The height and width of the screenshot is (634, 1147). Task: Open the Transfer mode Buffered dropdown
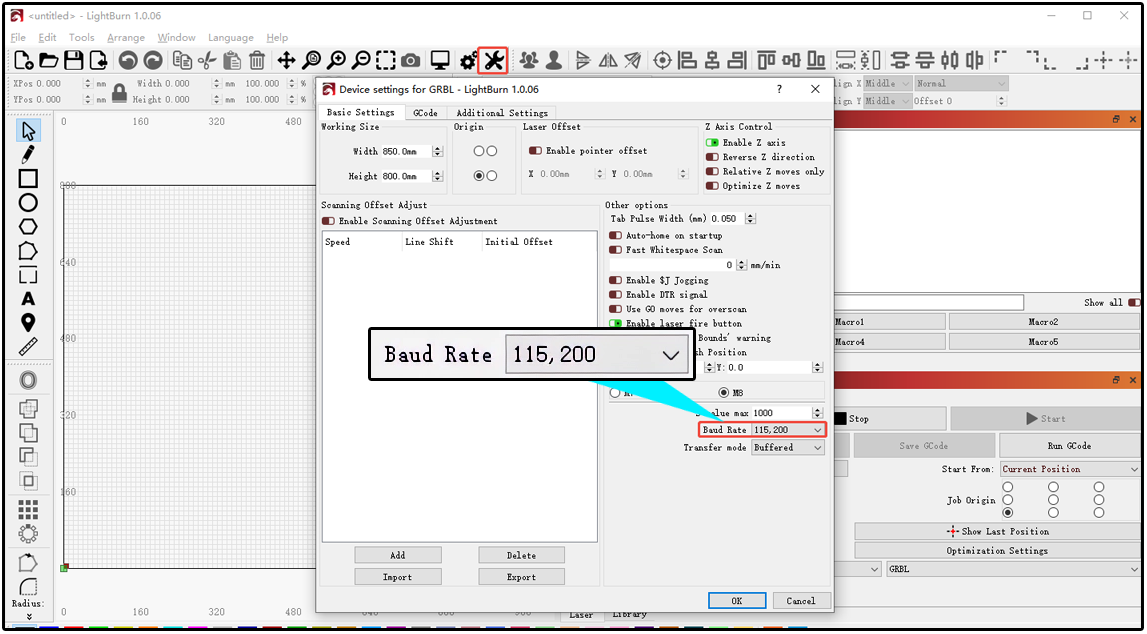[788, 448]
